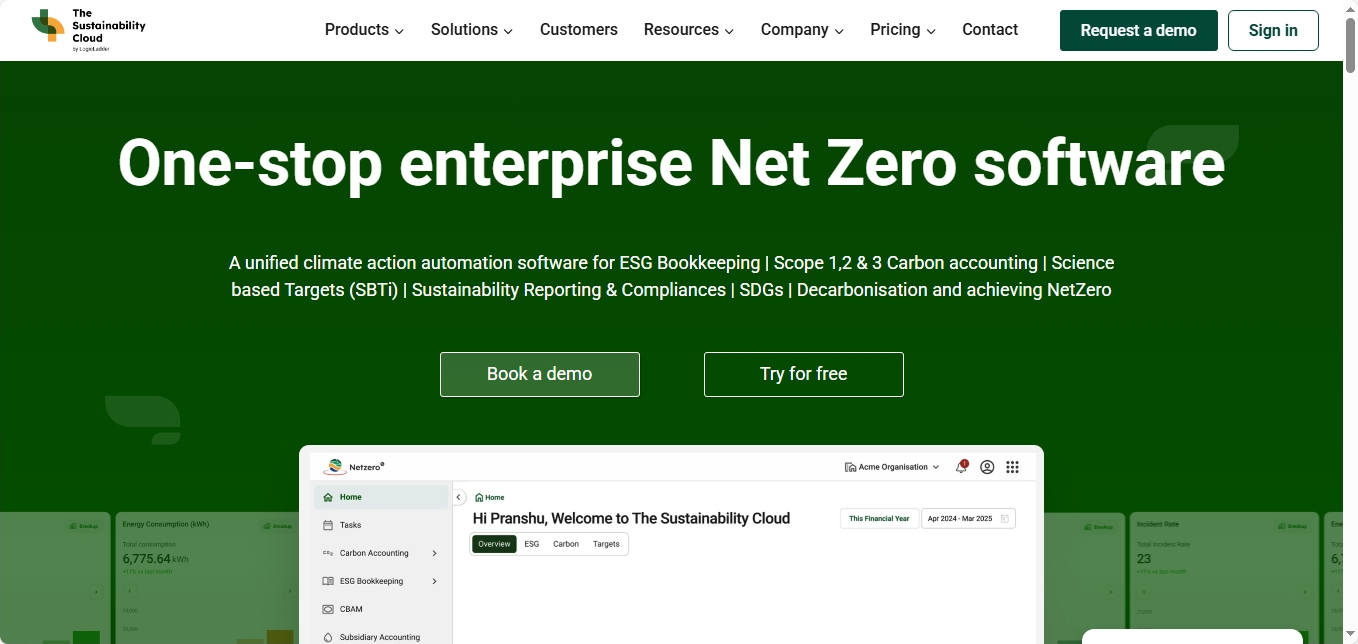This screenshot has width=1358, height=644.
Task: Collapse the dashboard sidebar with arrow button
Action: [459, 497]
